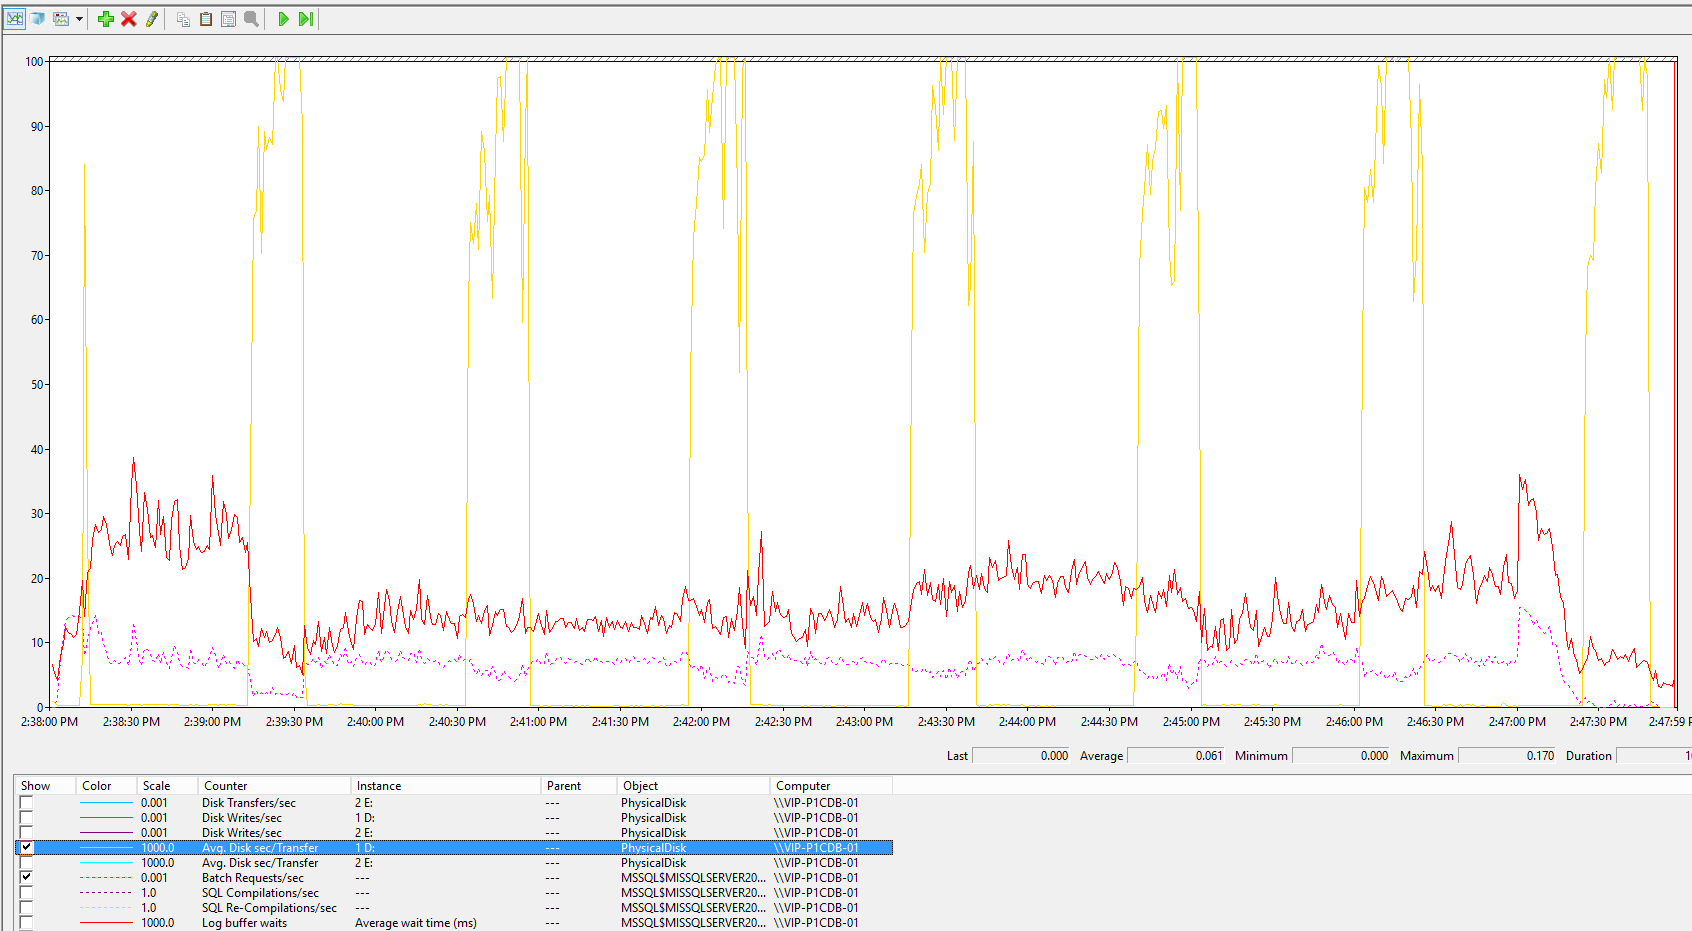Click the PhysicalDisk object of Disk Transfers/sec

tap(654, 803)
